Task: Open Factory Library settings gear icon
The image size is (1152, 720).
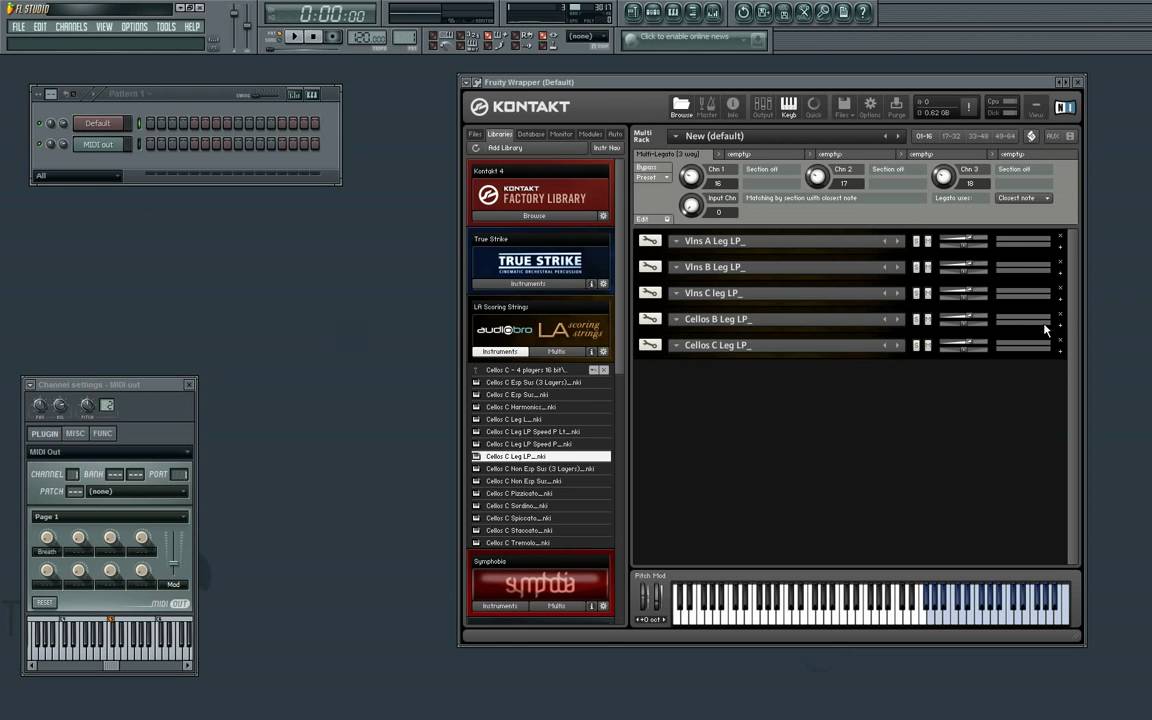Action: tap(603, 216)
